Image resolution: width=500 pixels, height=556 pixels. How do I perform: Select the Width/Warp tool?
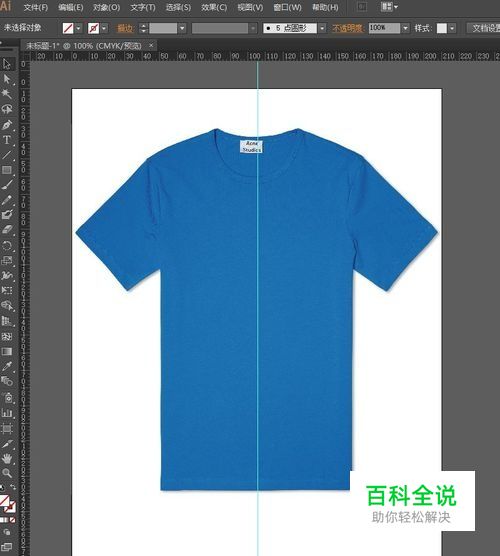click(7, 276)
